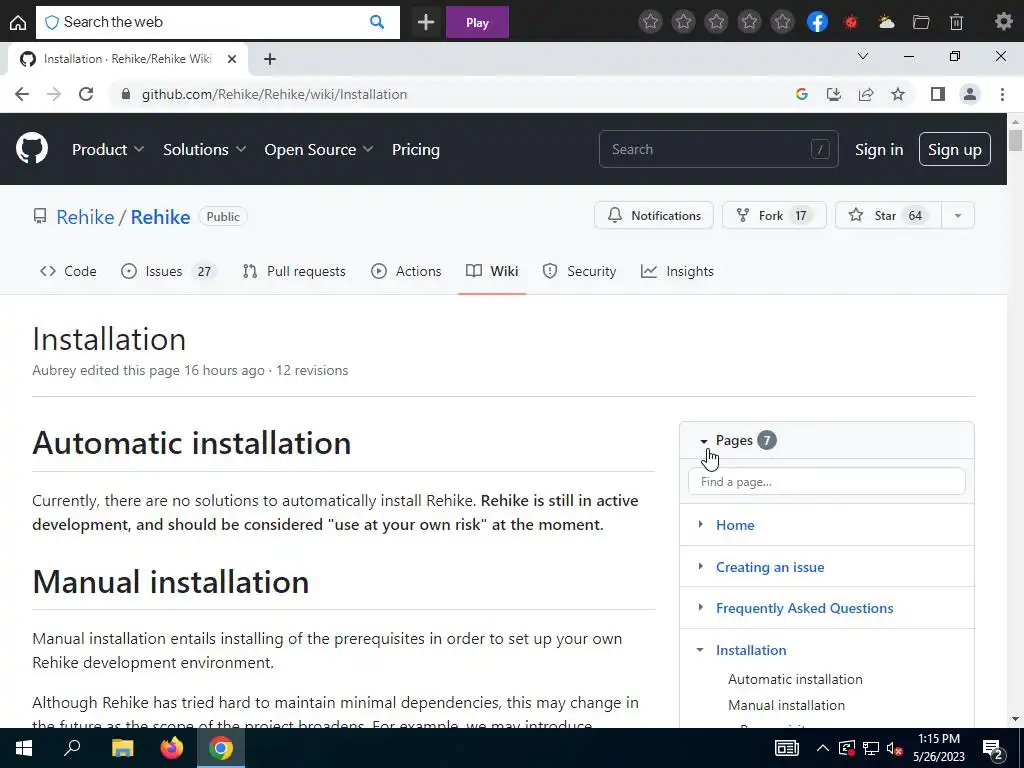This screenshot has height=768, width=1024.
Task: Click the Google icon in the address bar
Action: 802,94
